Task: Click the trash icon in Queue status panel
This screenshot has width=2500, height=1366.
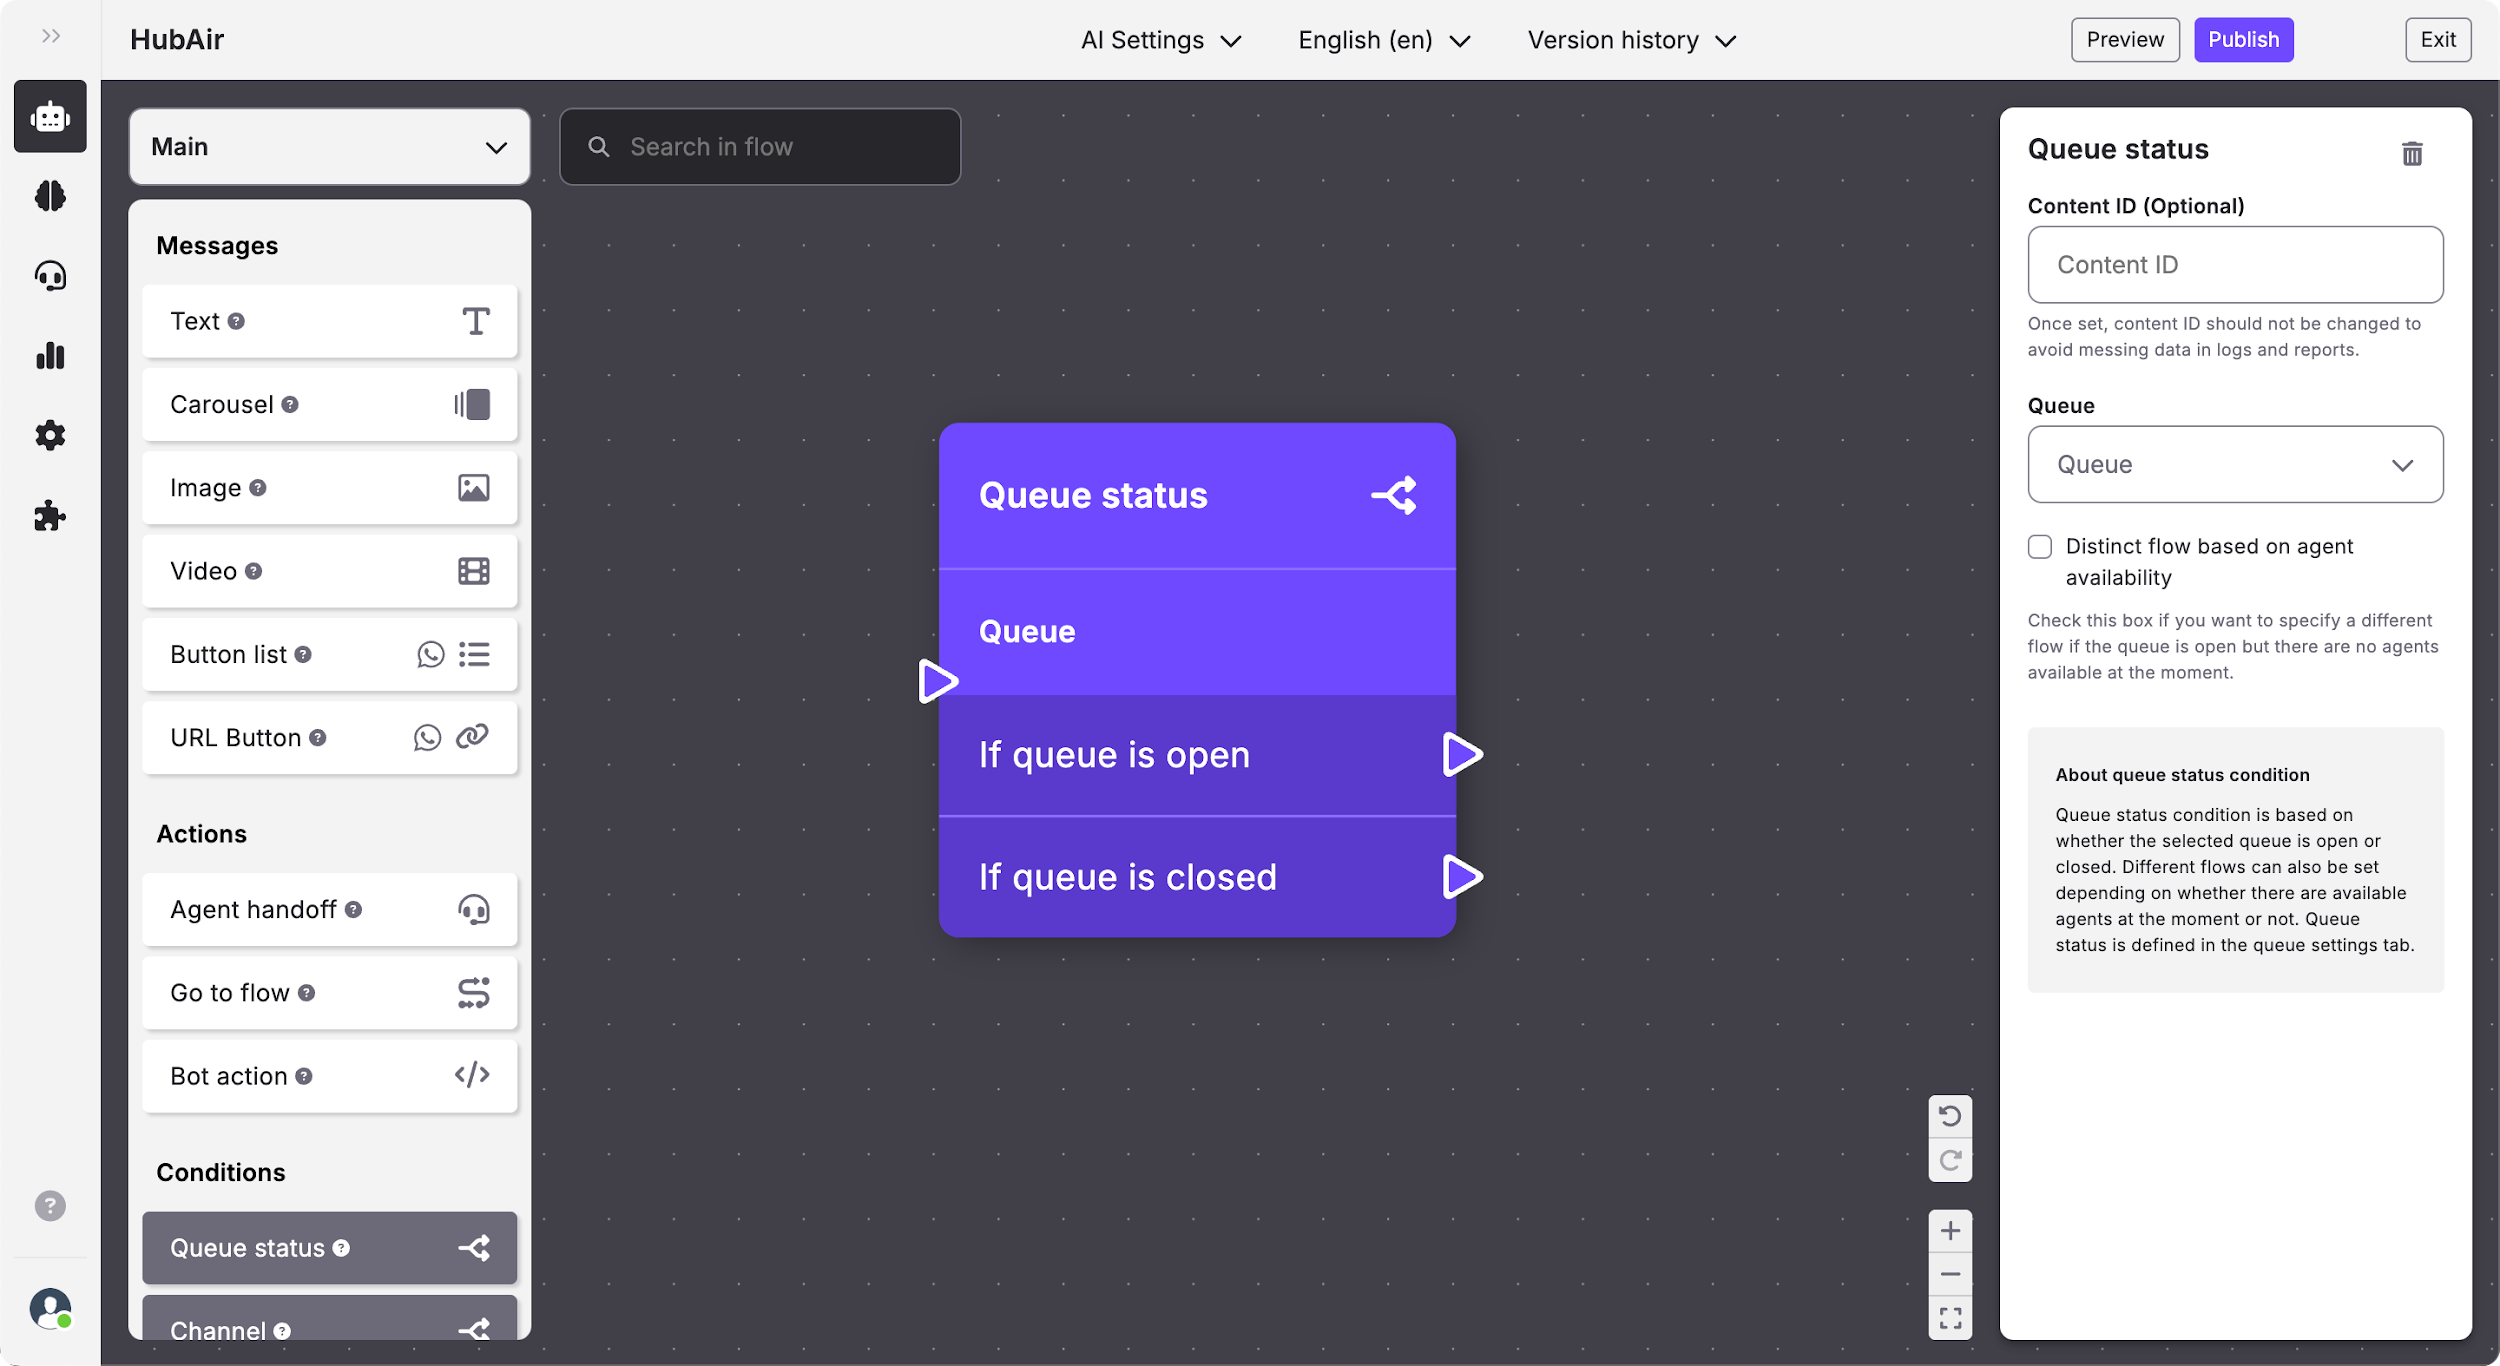Action: [2411, 154]
